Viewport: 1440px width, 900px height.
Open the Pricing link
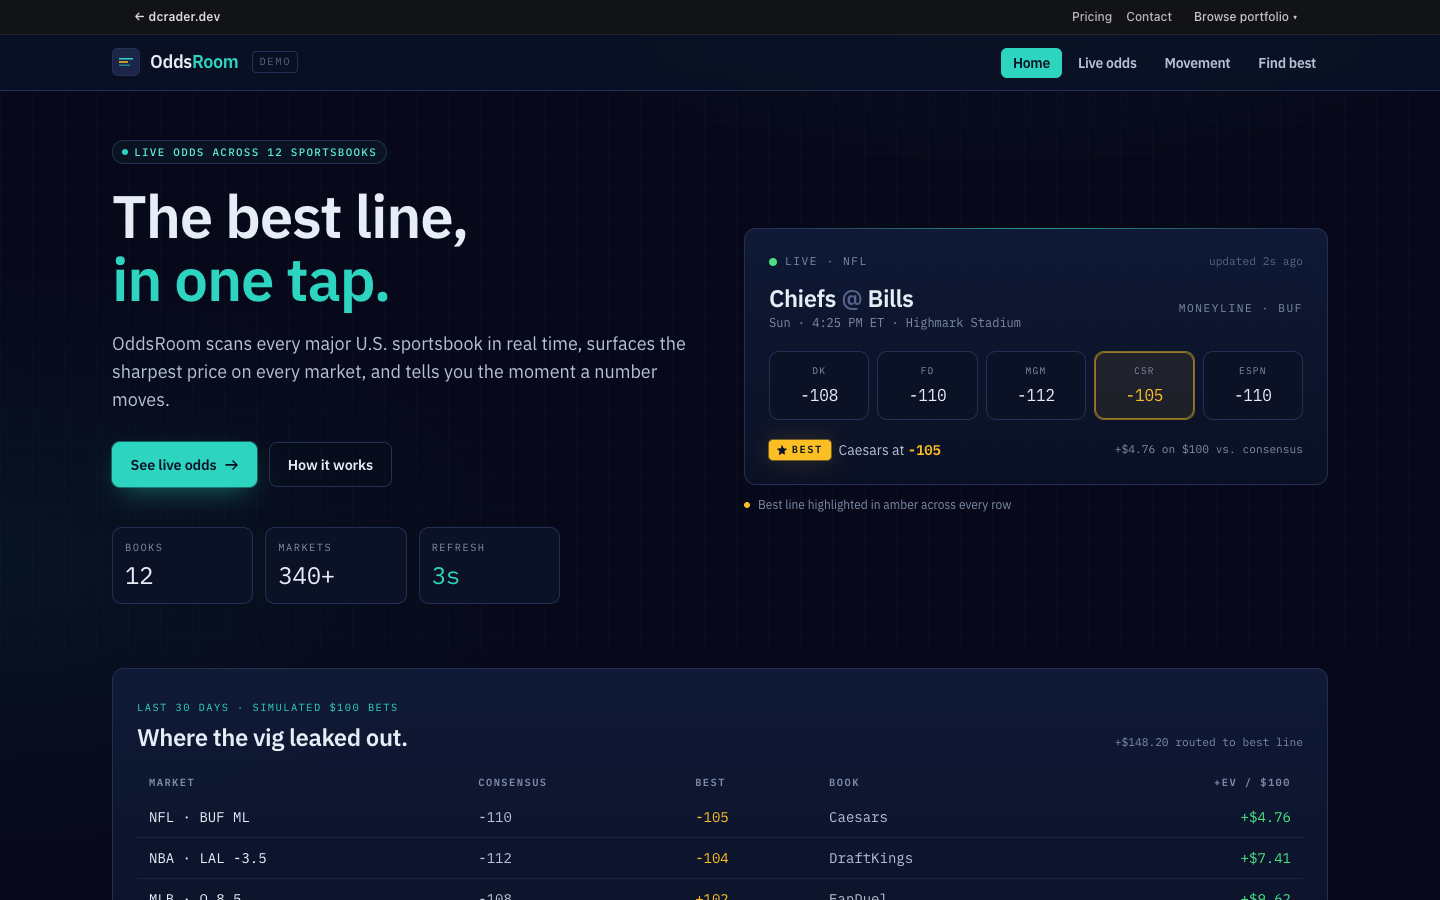(1092, 17)
